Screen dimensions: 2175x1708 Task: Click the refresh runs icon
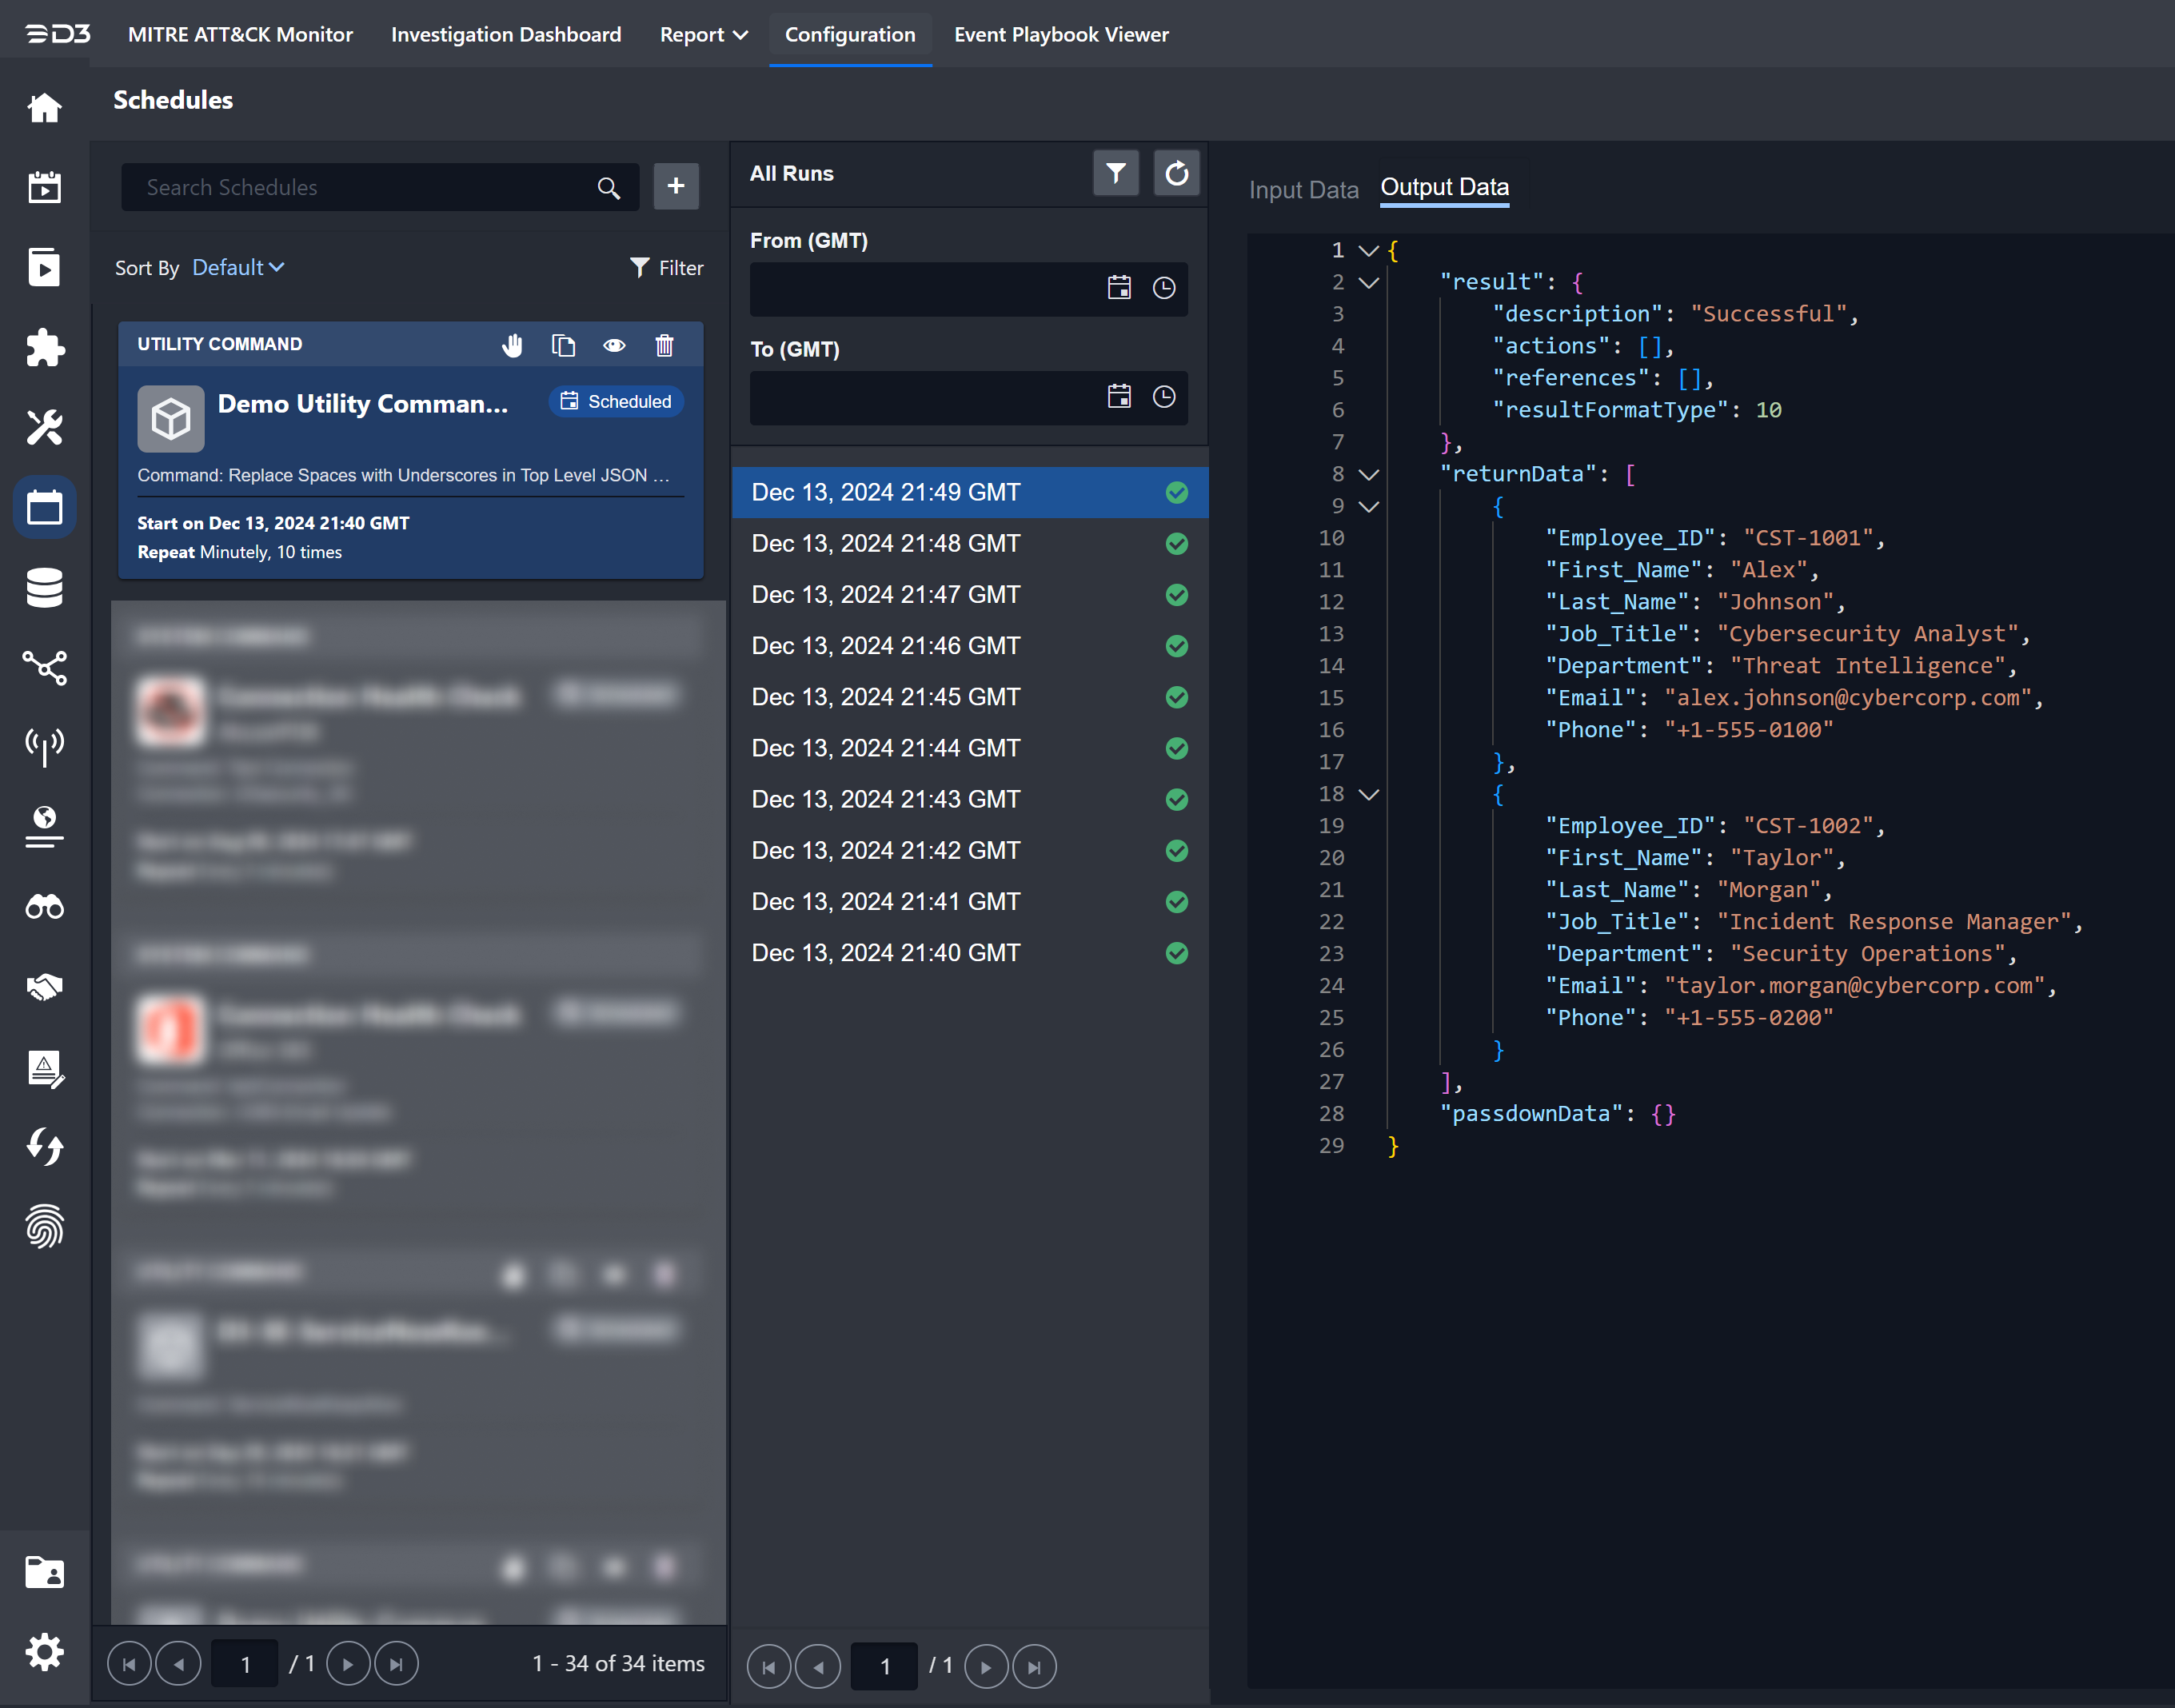click(1176, 173)
